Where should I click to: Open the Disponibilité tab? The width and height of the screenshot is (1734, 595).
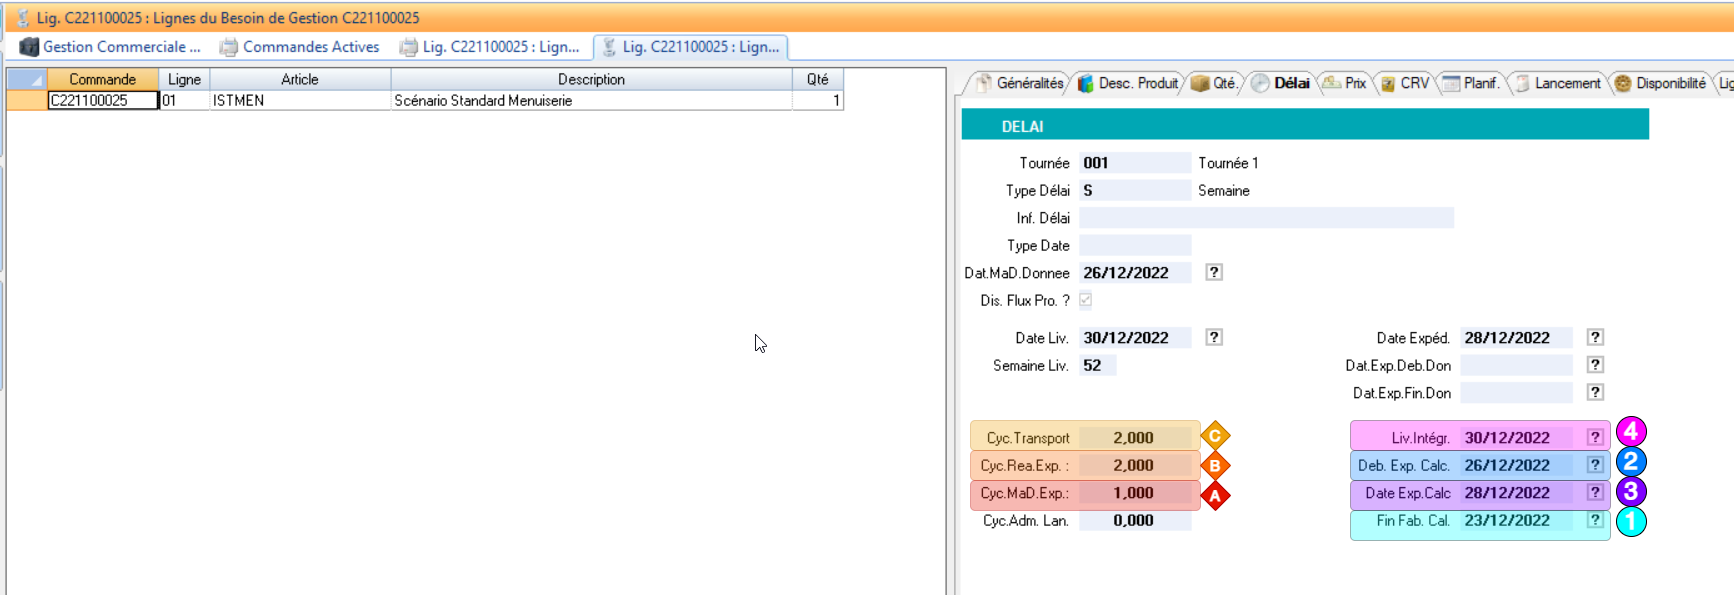pos(1661,83)
